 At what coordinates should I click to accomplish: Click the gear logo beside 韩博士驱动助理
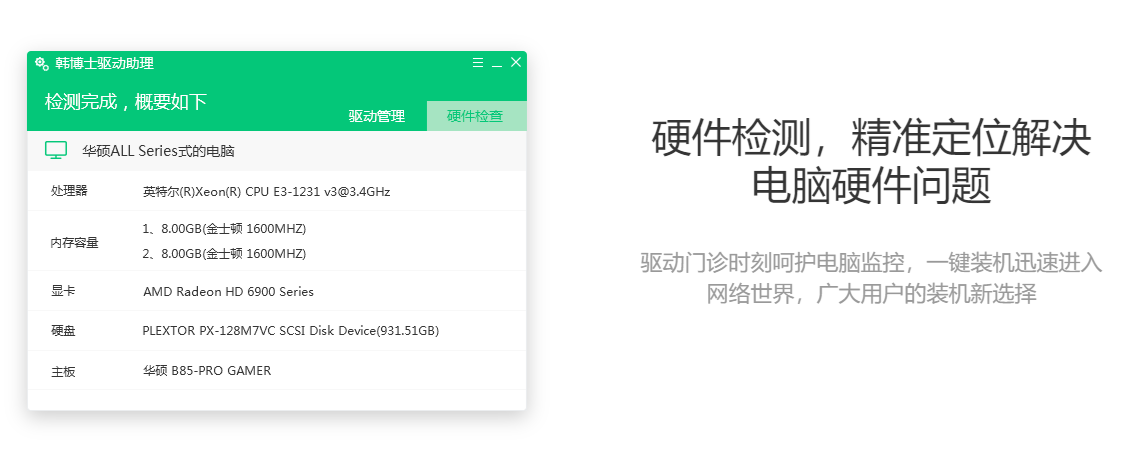[42, 64]
